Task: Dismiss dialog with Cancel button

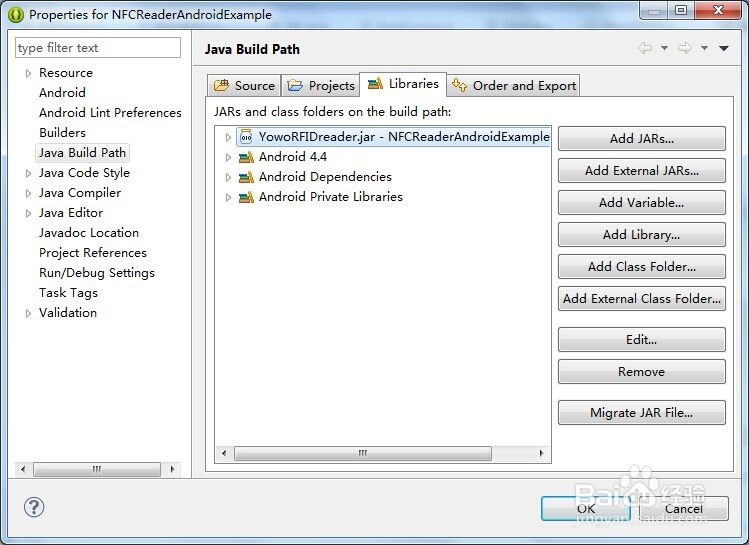Action: coord(684,509)
